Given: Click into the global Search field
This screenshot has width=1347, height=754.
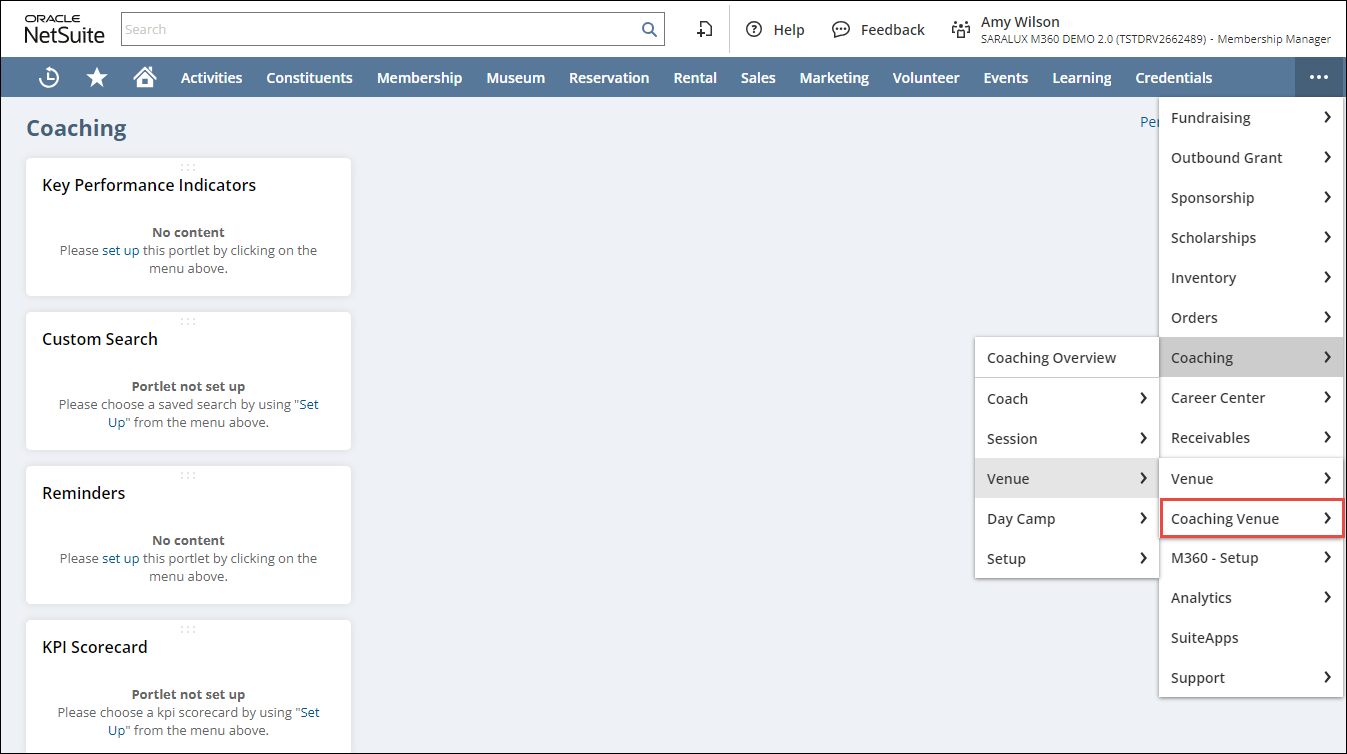Looking at the screenshot, I should [380, 30].
